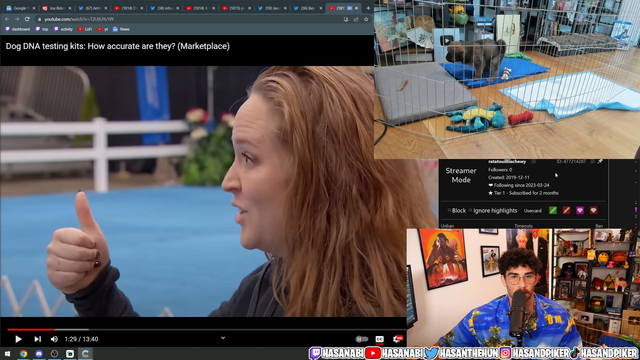This screenshot has width=640, height=360.
Task: Open the Windows Start menu
Action: 7,353
